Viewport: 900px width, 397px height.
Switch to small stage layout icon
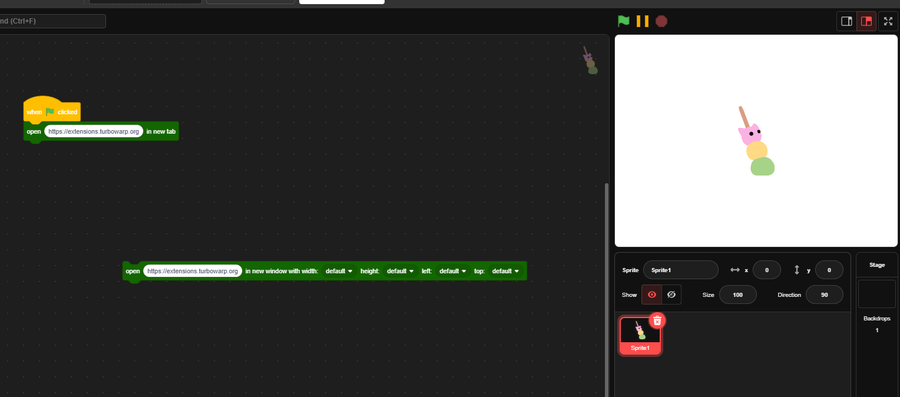pyautogui.click(x=846, y=21)
